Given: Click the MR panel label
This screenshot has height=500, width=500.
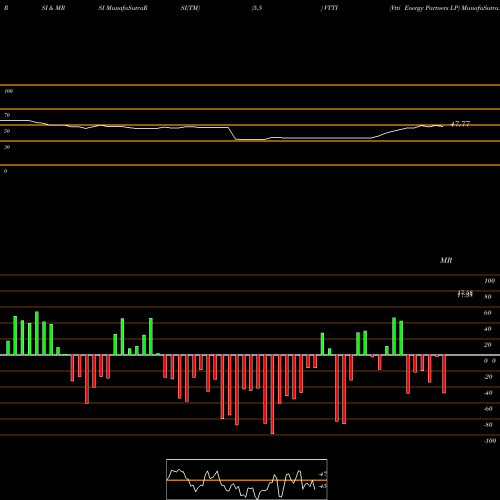Looking at the screenshot, I should (x=446, y=260).
